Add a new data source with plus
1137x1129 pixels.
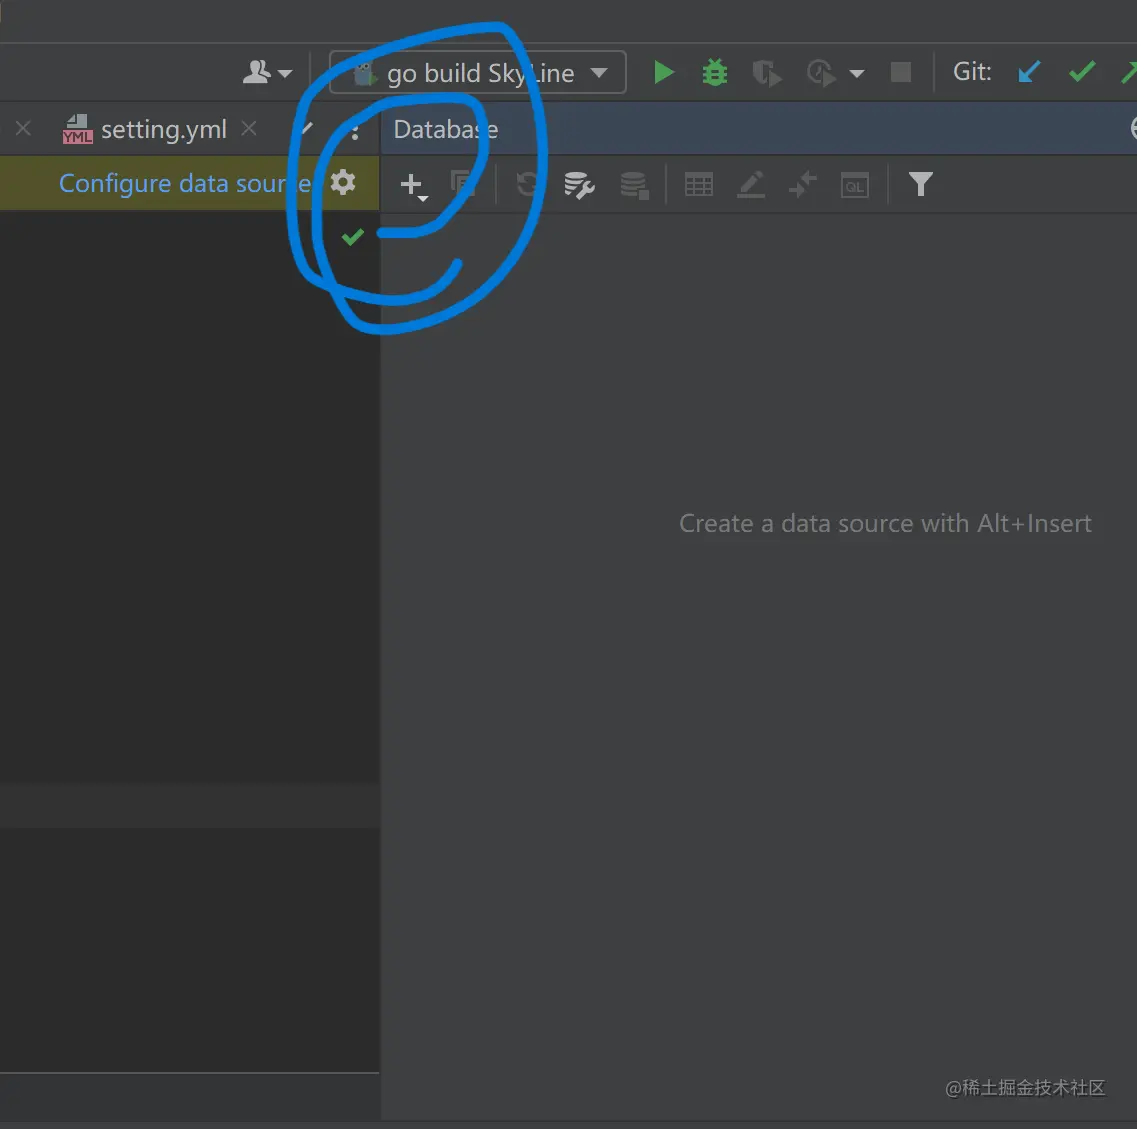coord(413,186)
